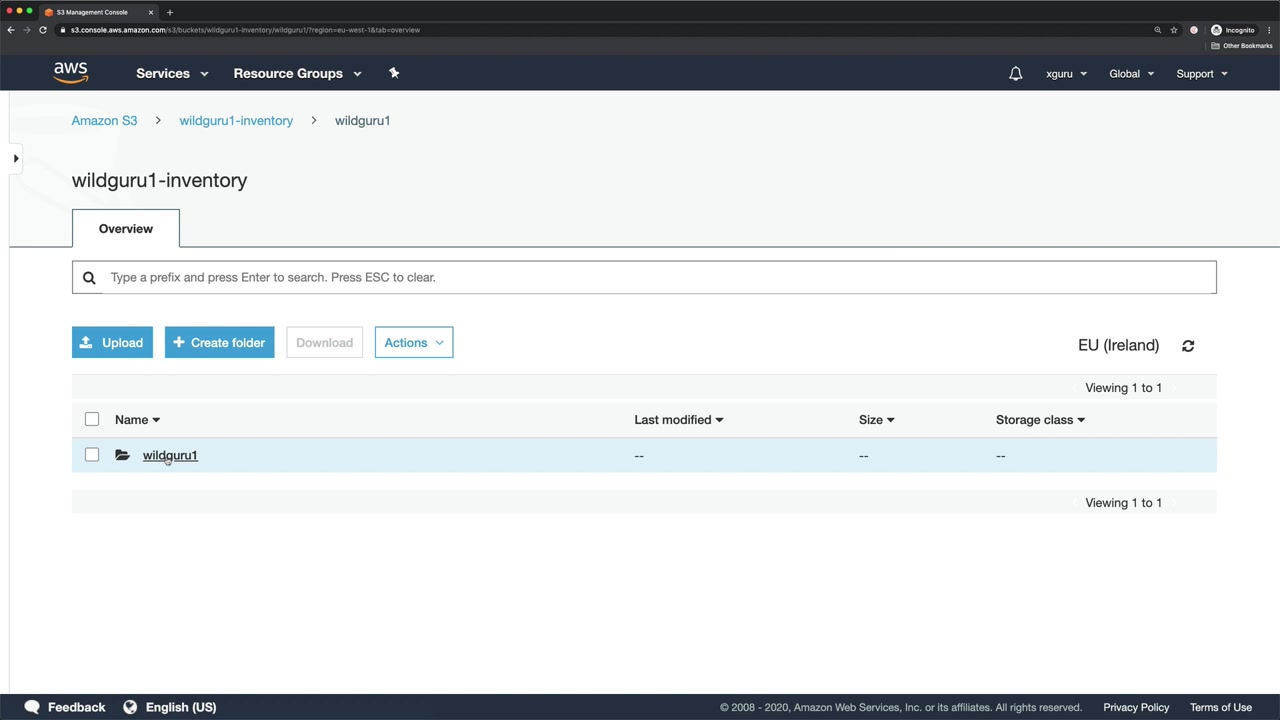Click the globe language icon
The height and width of the screenshot is (720, 1280).
[130, 707]
